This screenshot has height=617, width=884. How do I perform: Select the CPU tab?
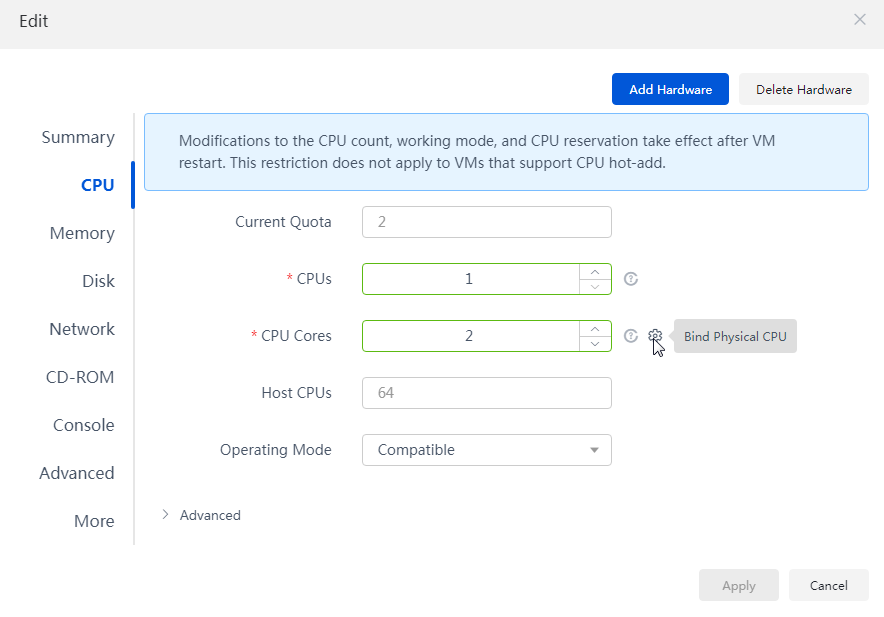click(98, 185)
